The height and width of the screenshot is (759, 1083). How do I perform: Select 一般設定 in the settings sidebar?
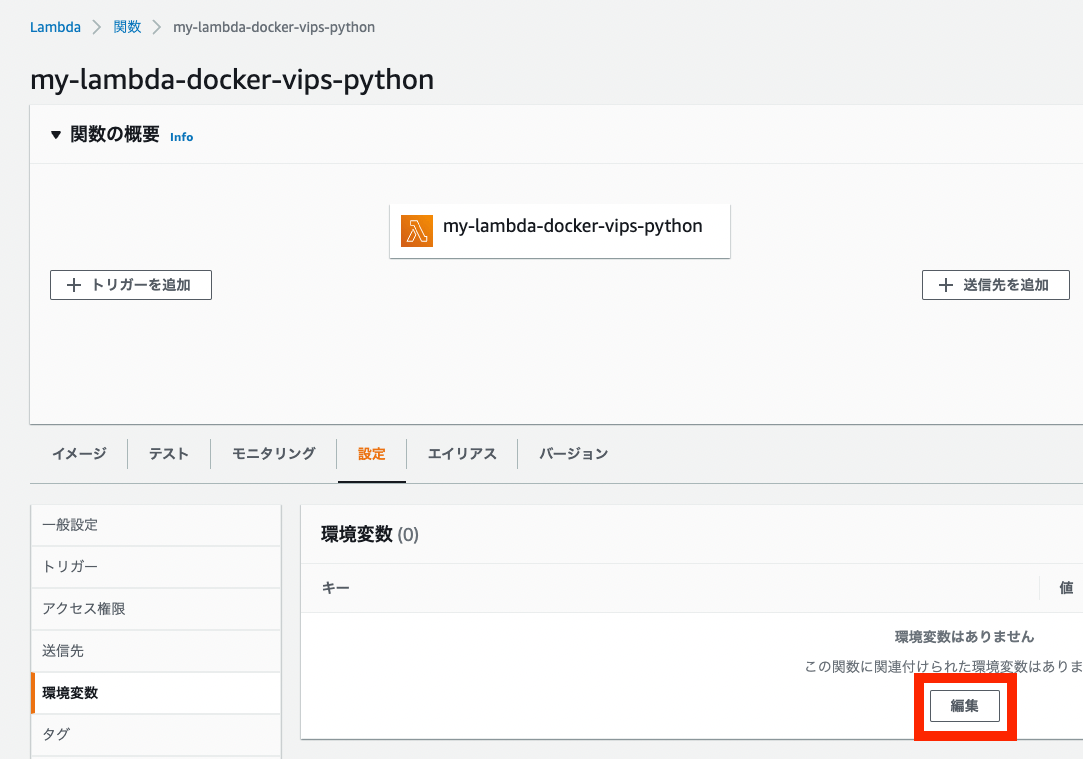(156, 525)
